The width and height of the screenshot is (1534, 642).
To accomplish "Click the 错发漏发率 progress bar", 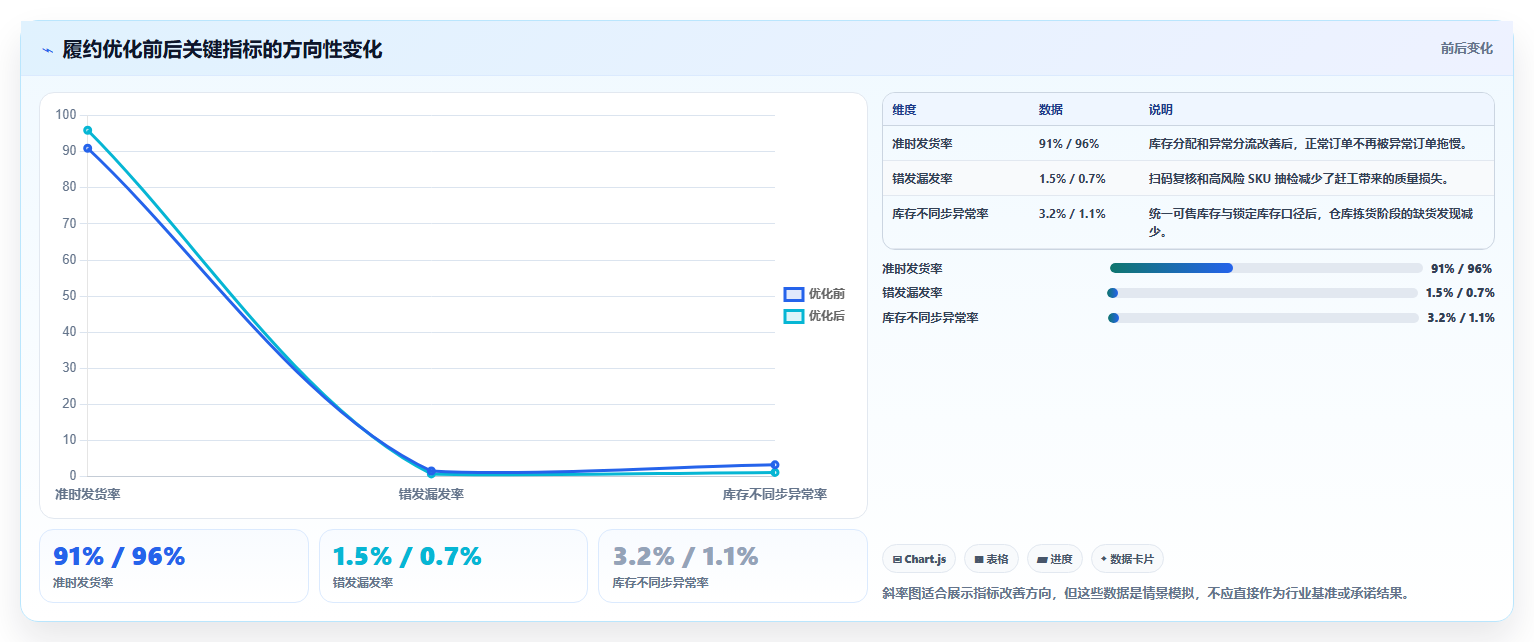I will pyautogui.click(x=1262, y=293).
